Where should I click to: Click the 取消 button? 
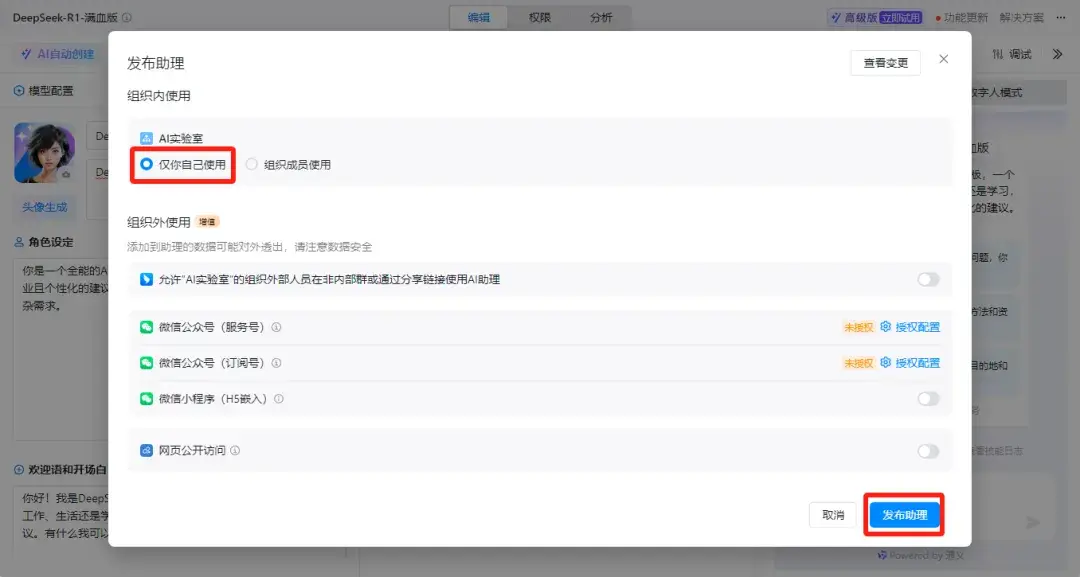[833, 515]
